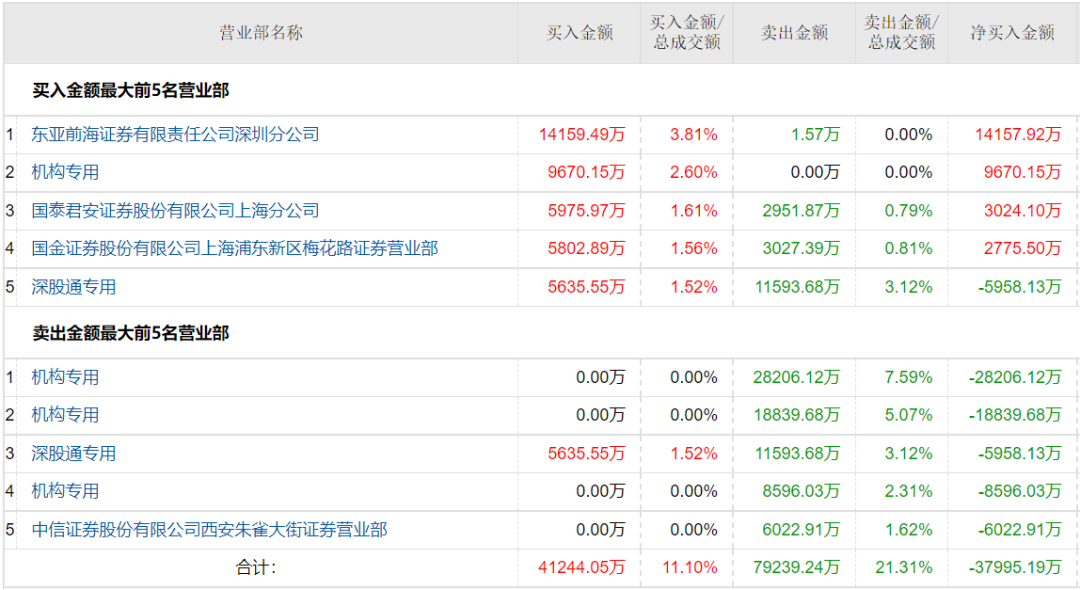Click 深股通专用 link in top-5 buy section
Image resolution: width=1080 pixels, height=590 pixels.
pos(74,287)
